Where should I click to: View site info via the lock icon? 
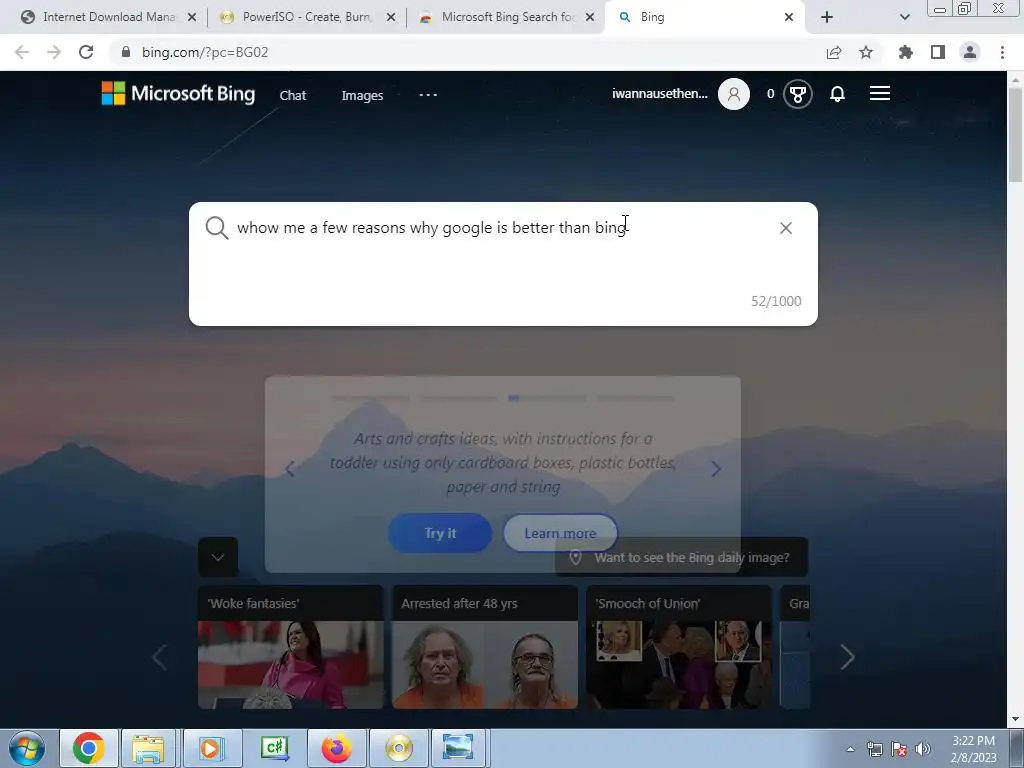click(x=126, y=52)
